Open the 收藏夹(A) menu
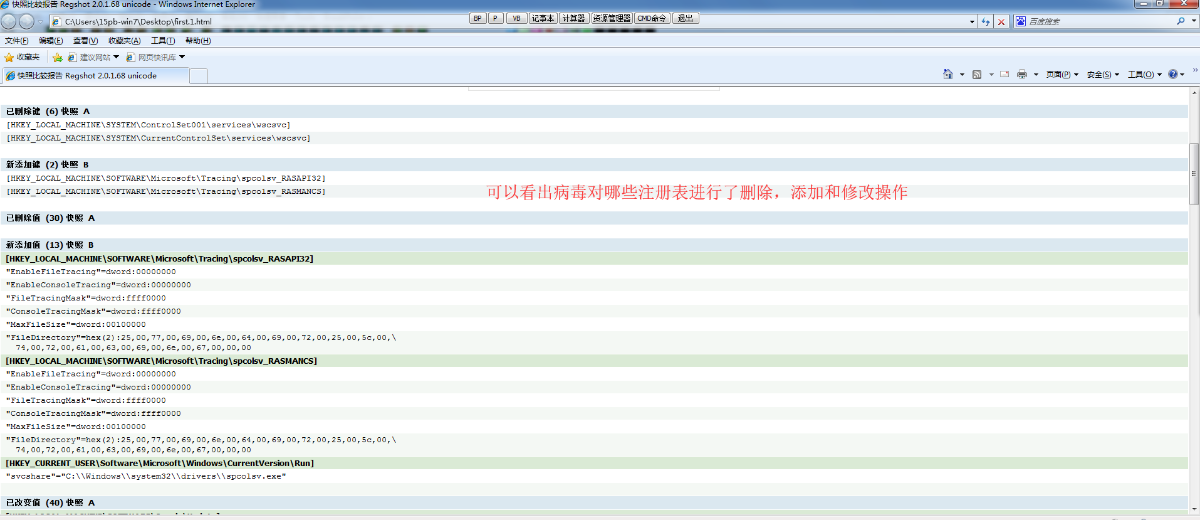Screen dimensions: 1200x520 click(124, 41)
